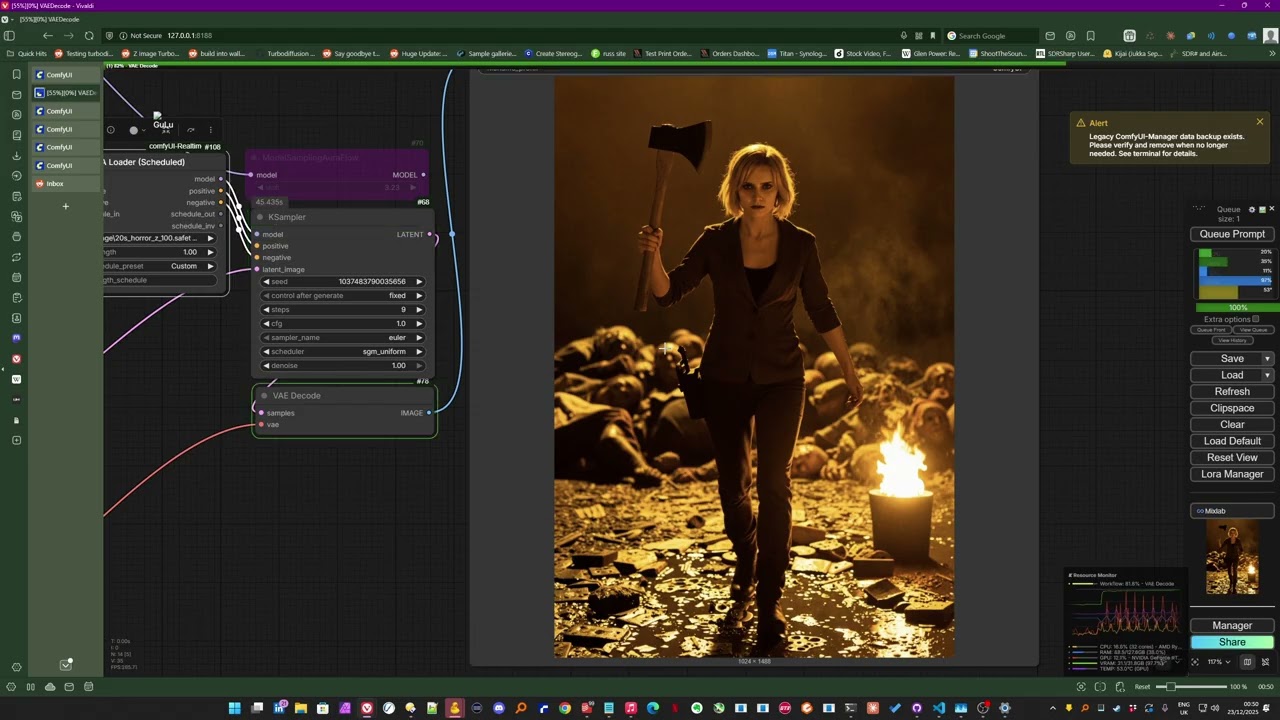This screenshot has height=720, width=1280.
Task: Open the sampler_name euler selector
Action: point(342,337)
